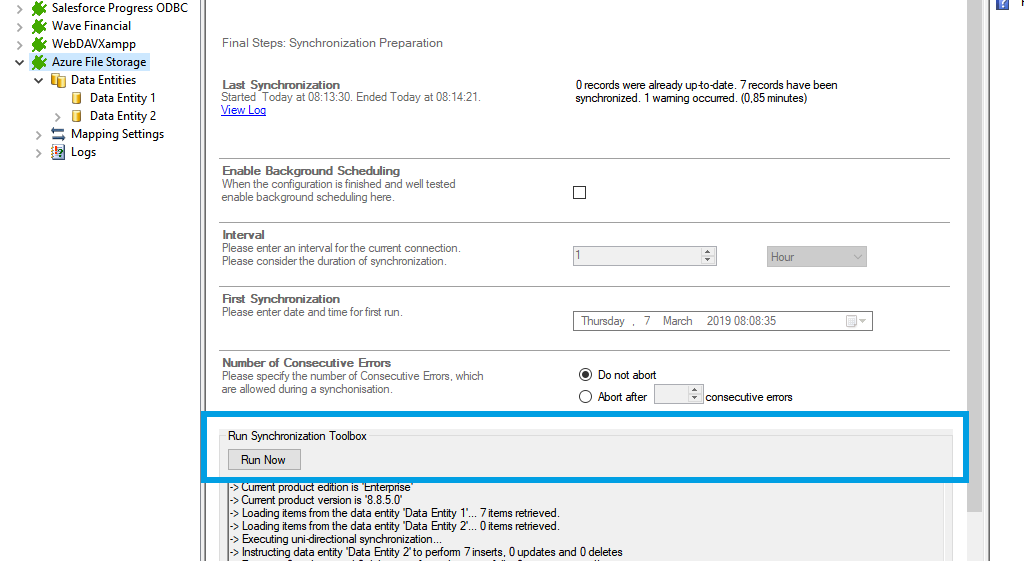This screenshot has width=1024, height=561.
Task: Click the Data Entity 1 database icon
Action: pos(77,98)
